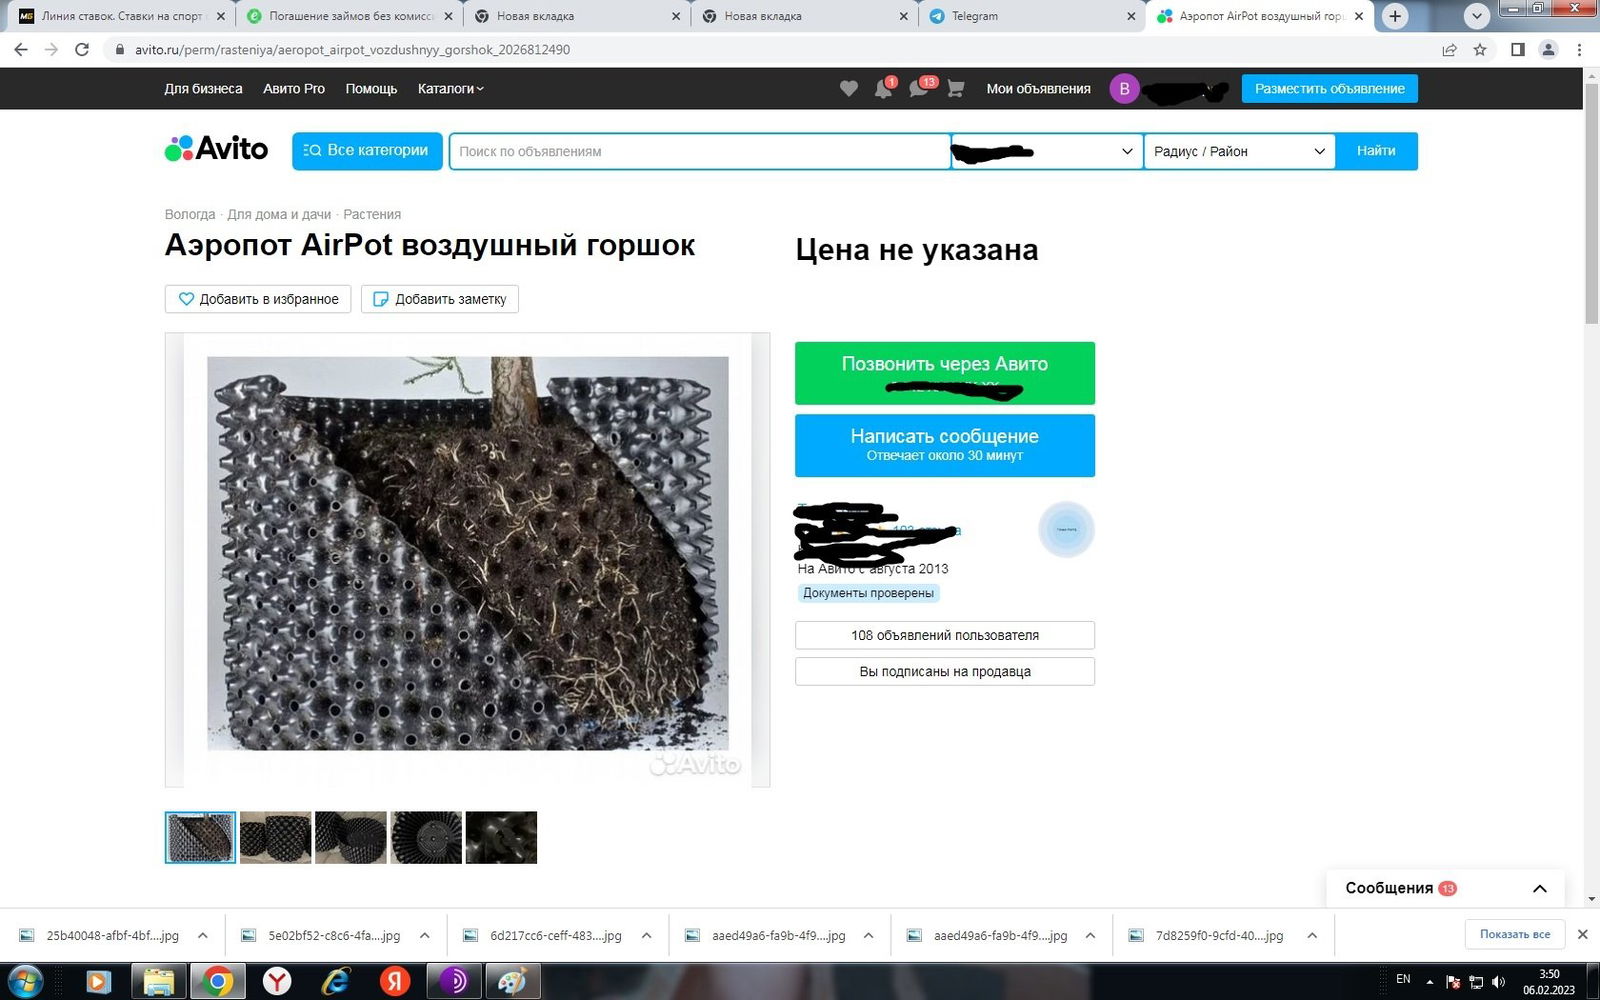The width and height of the screenshot is (1600, 1000).
Task: Open a new tab with plus button
Action: coord(1395,16)
